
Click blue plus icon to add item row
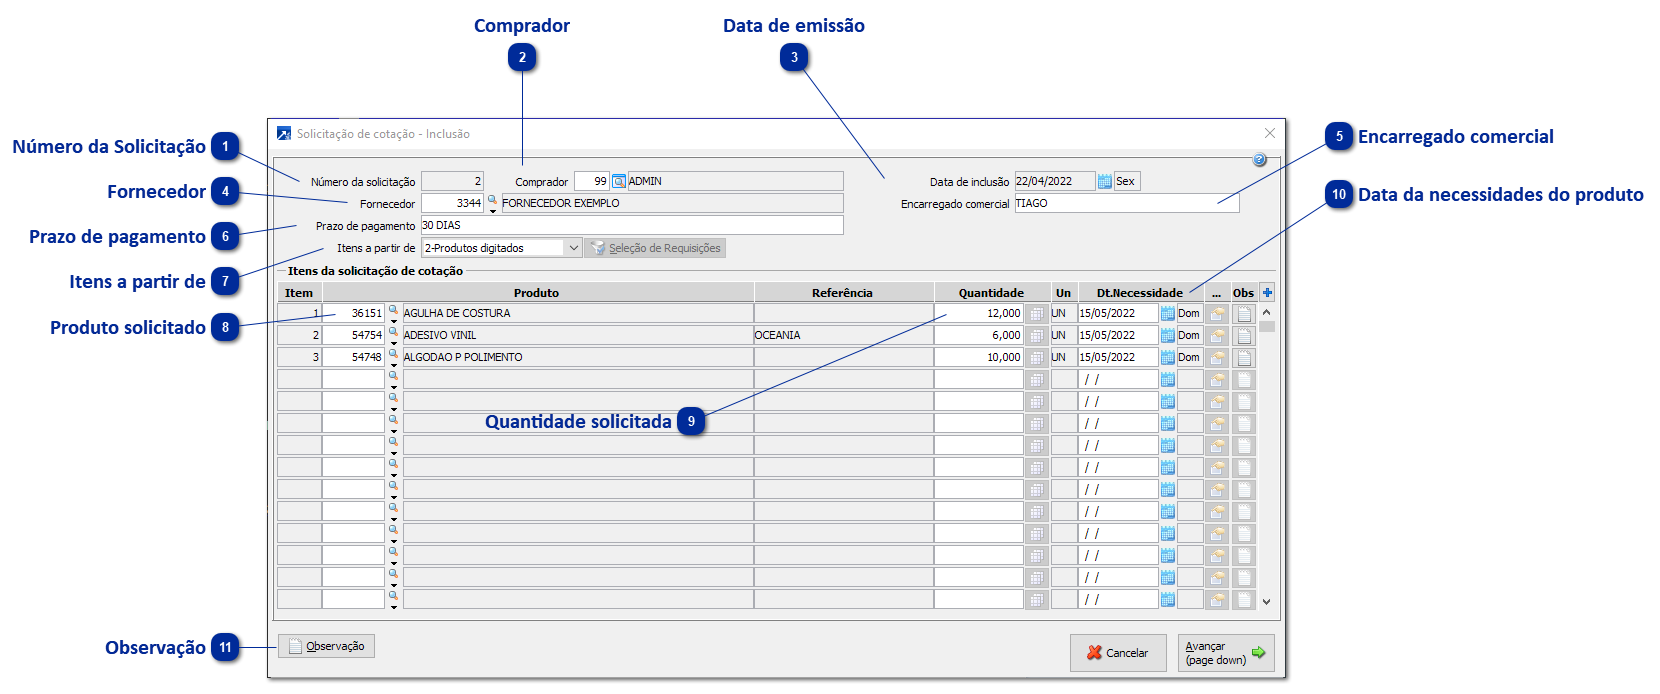pyautogui.click(x=1267, y=292)
